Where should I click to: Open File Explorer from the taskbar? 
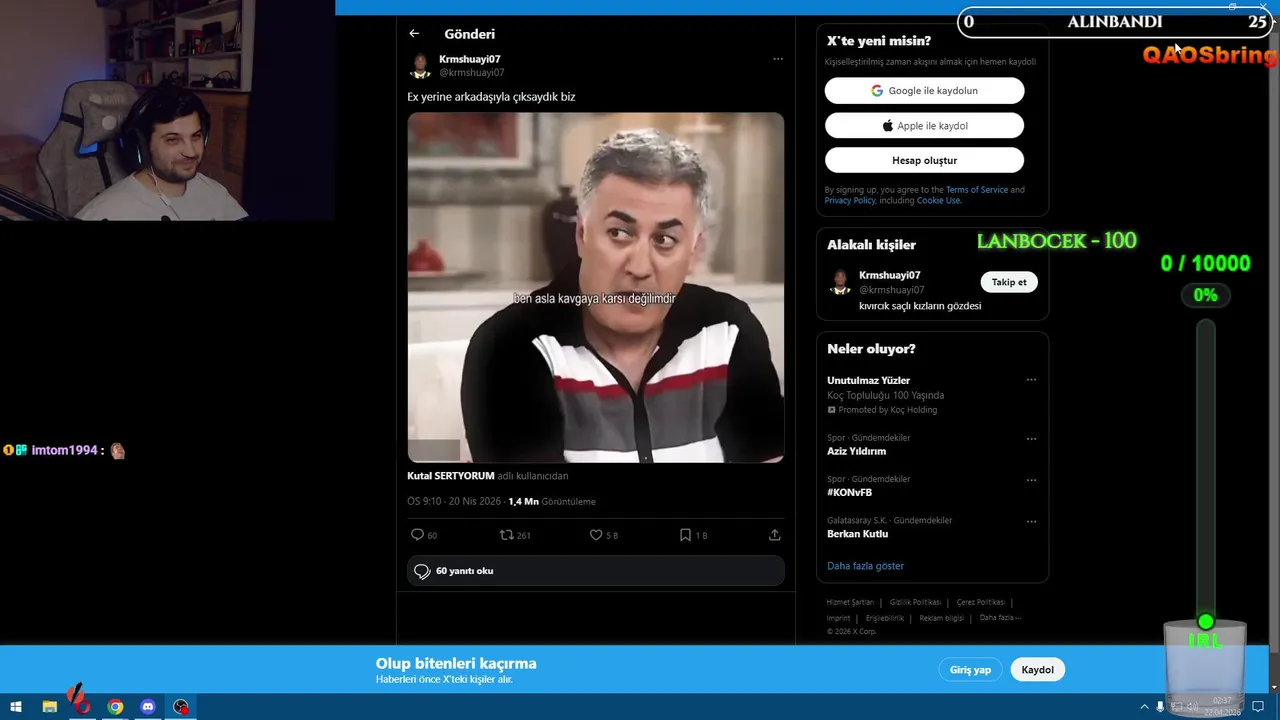(49, 707)
